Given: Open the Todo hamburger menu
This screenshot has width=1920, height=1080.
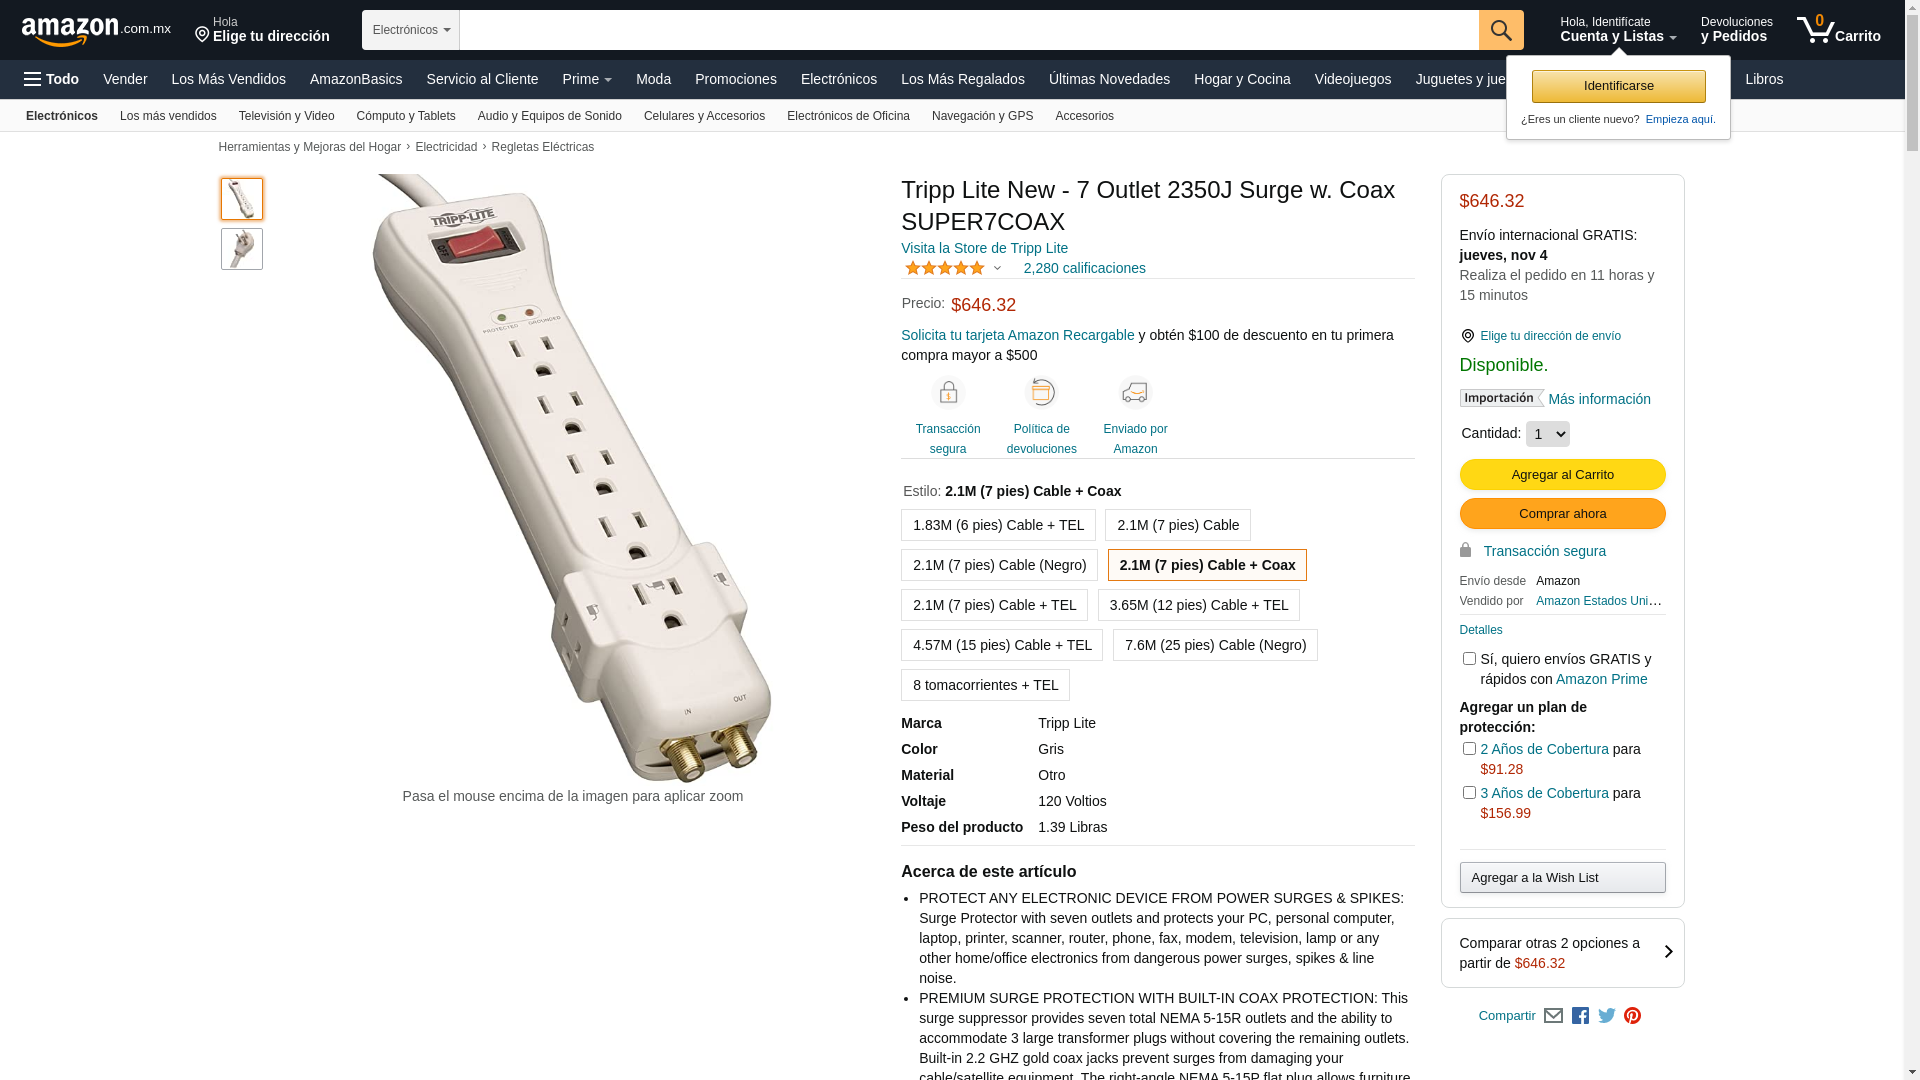Looking at the screenshot, I should tap(51, 79).
